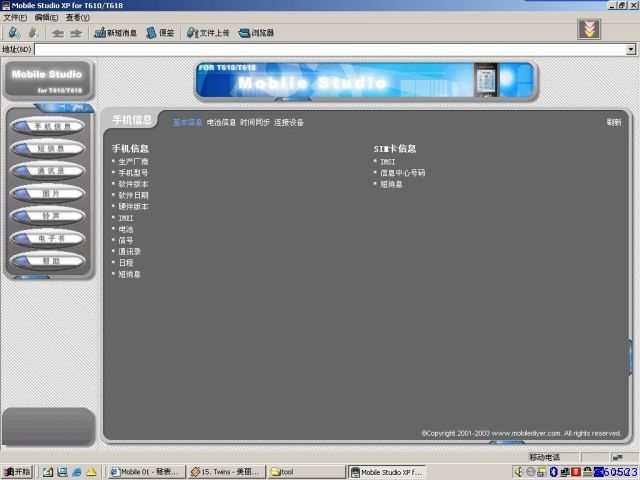Open 文件上传 file upload
Screen dimensions: 640x480
click(x=208, y=33)
